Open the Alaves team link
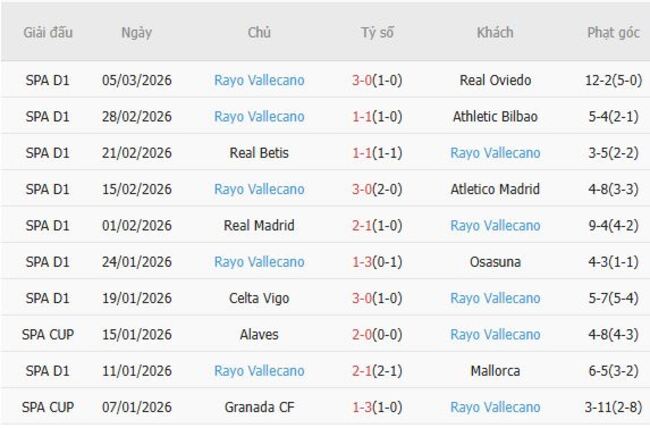The image size is (650, 428). [259, 334]
